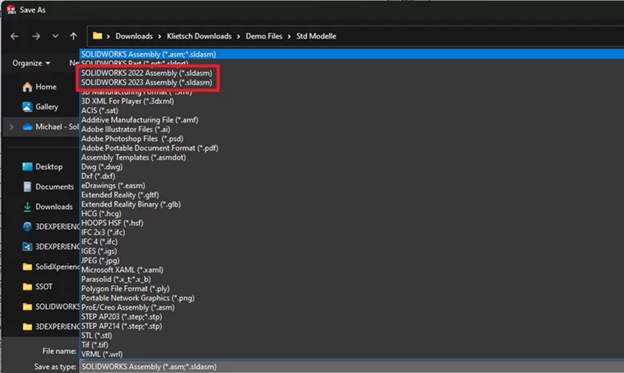Click the folder icon in address bar
Screen dimensions: 624x373
(97, 36)
